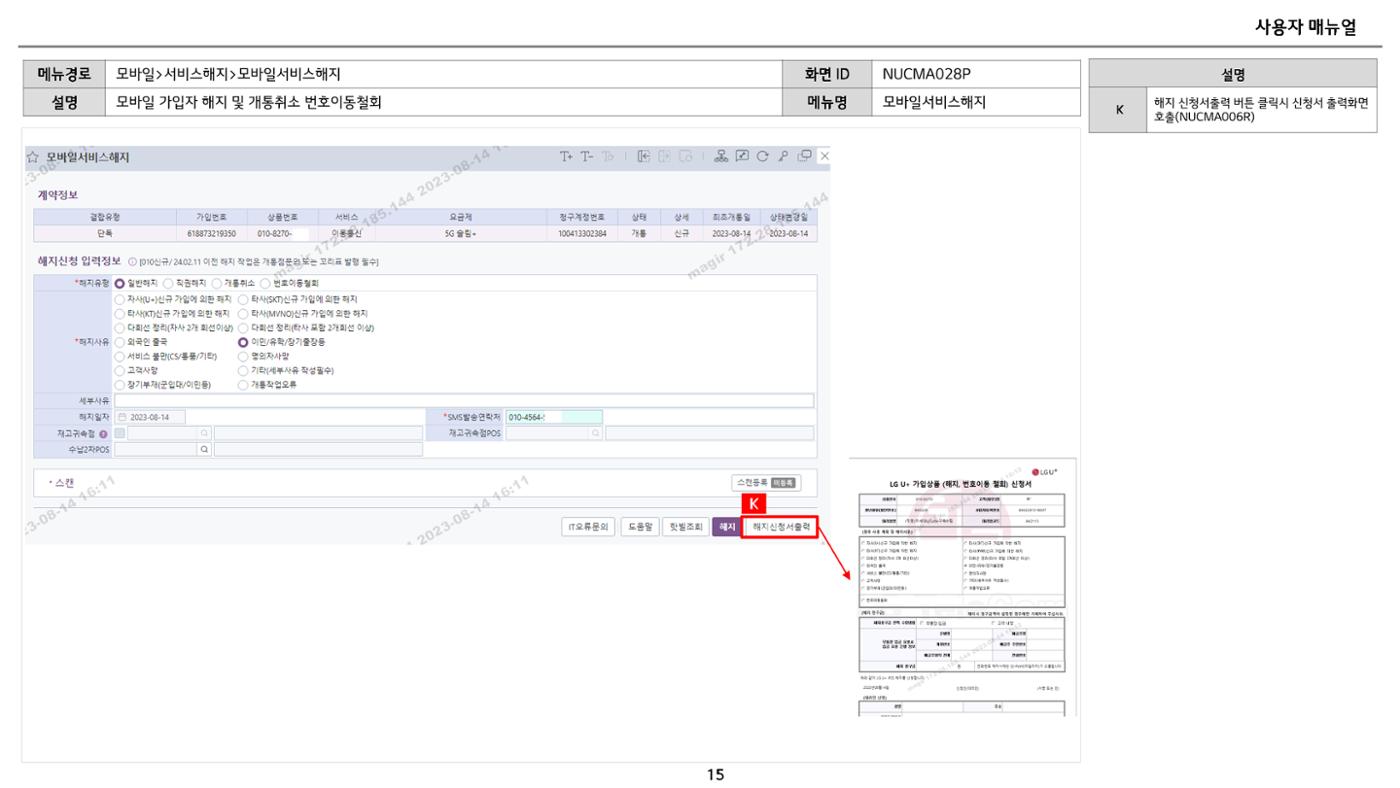Screen dimensions: 1400x788
Task: Click the 결합유형 column header
Action: click(104, 216)
